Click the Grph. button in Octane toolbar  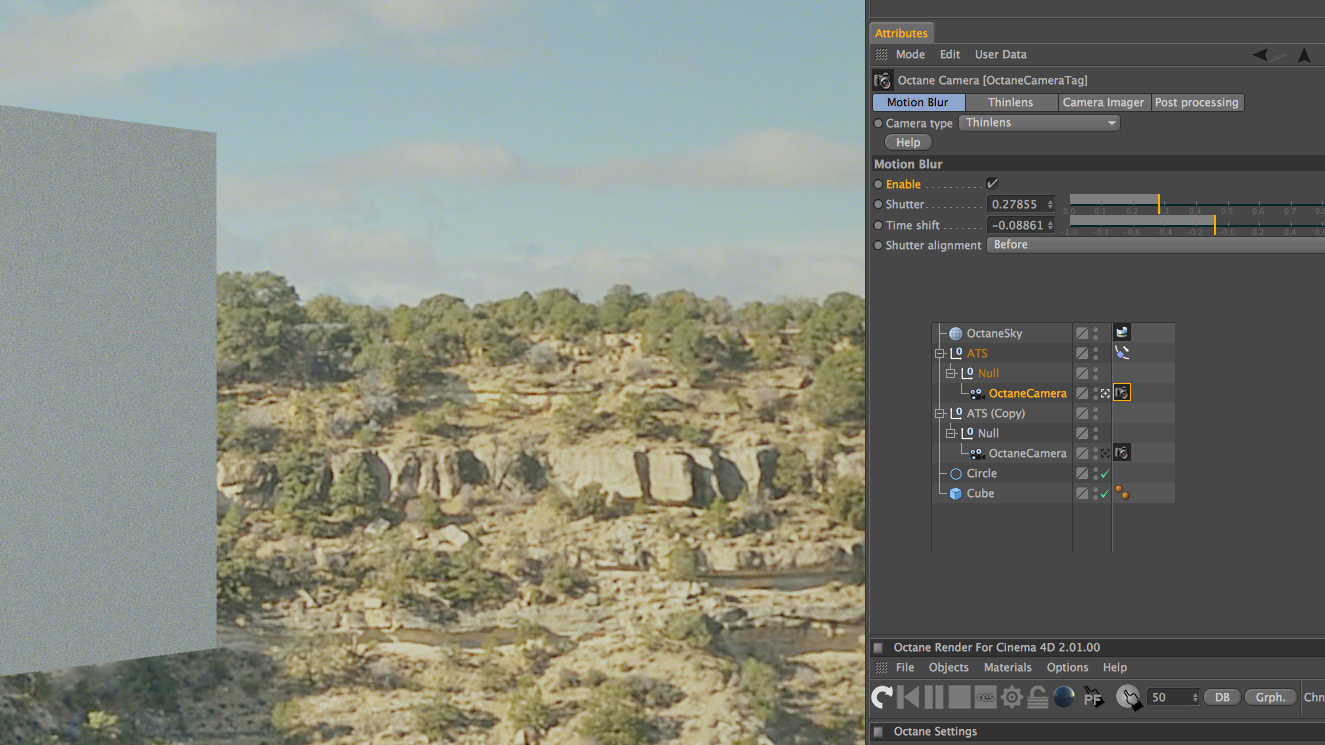point(1271,697)
